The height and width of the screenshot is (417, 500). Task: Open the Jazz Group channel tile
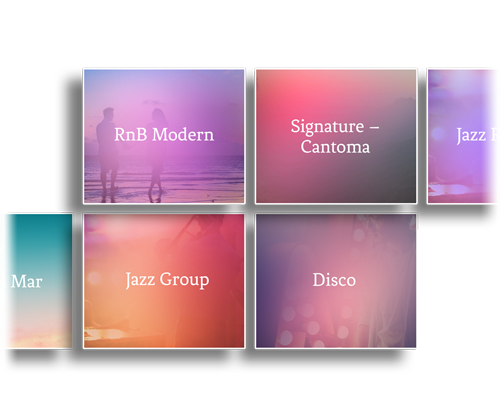[x=164, y=281]
